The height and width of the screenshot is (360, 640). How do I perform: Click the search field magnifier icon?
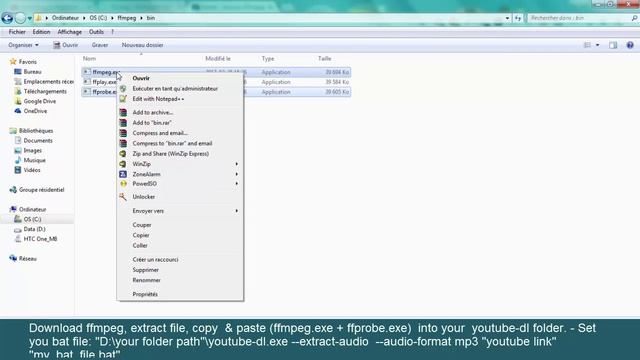[x=634, y=18]
